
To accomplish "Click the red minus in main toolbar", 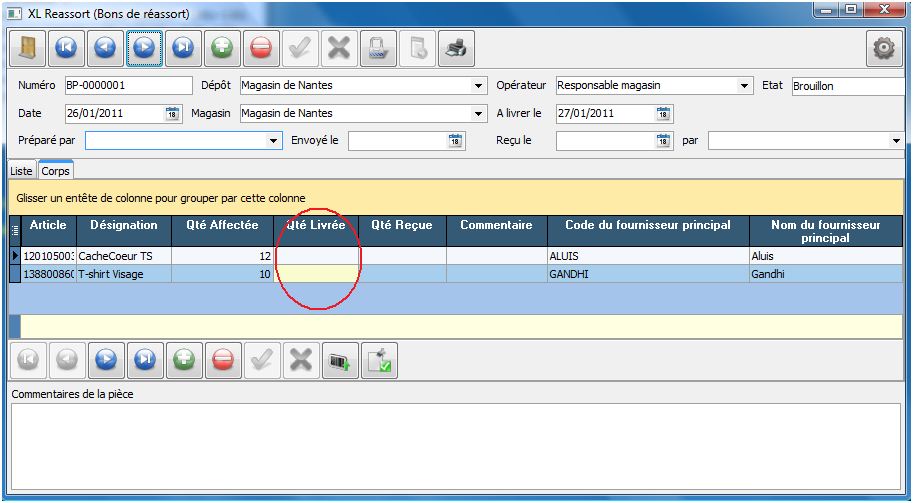I will [262, 48].
